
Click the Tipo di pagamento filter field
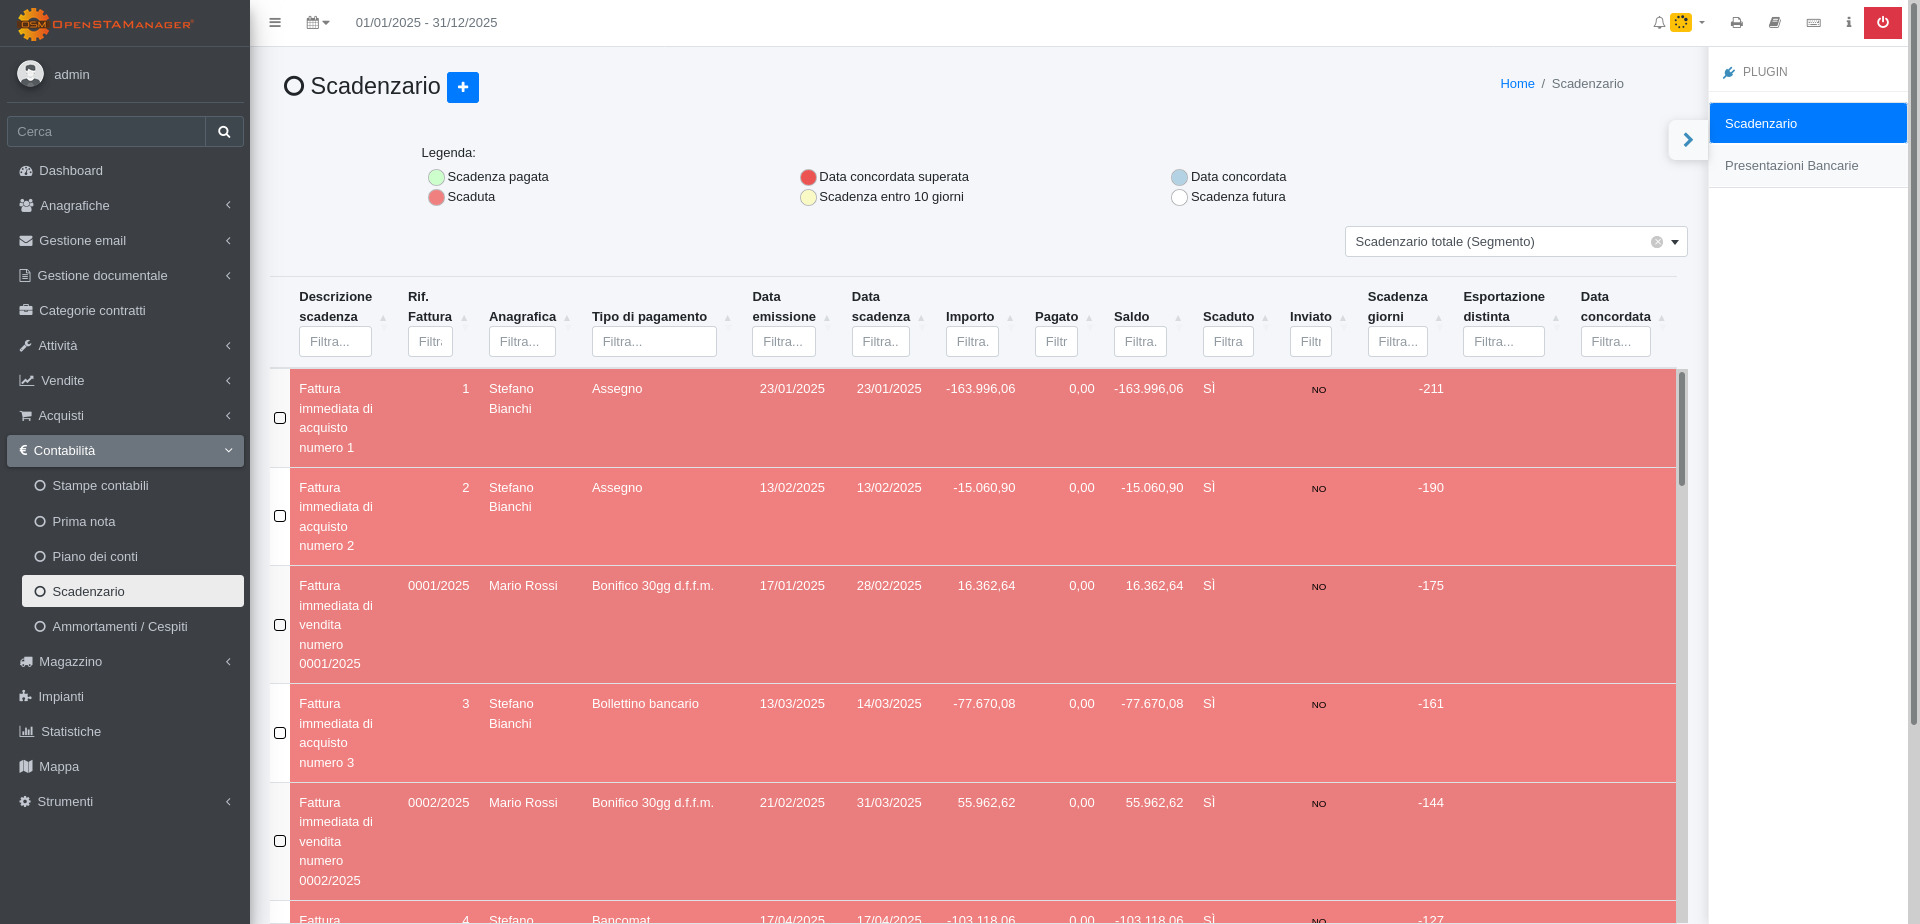[653, 342]
